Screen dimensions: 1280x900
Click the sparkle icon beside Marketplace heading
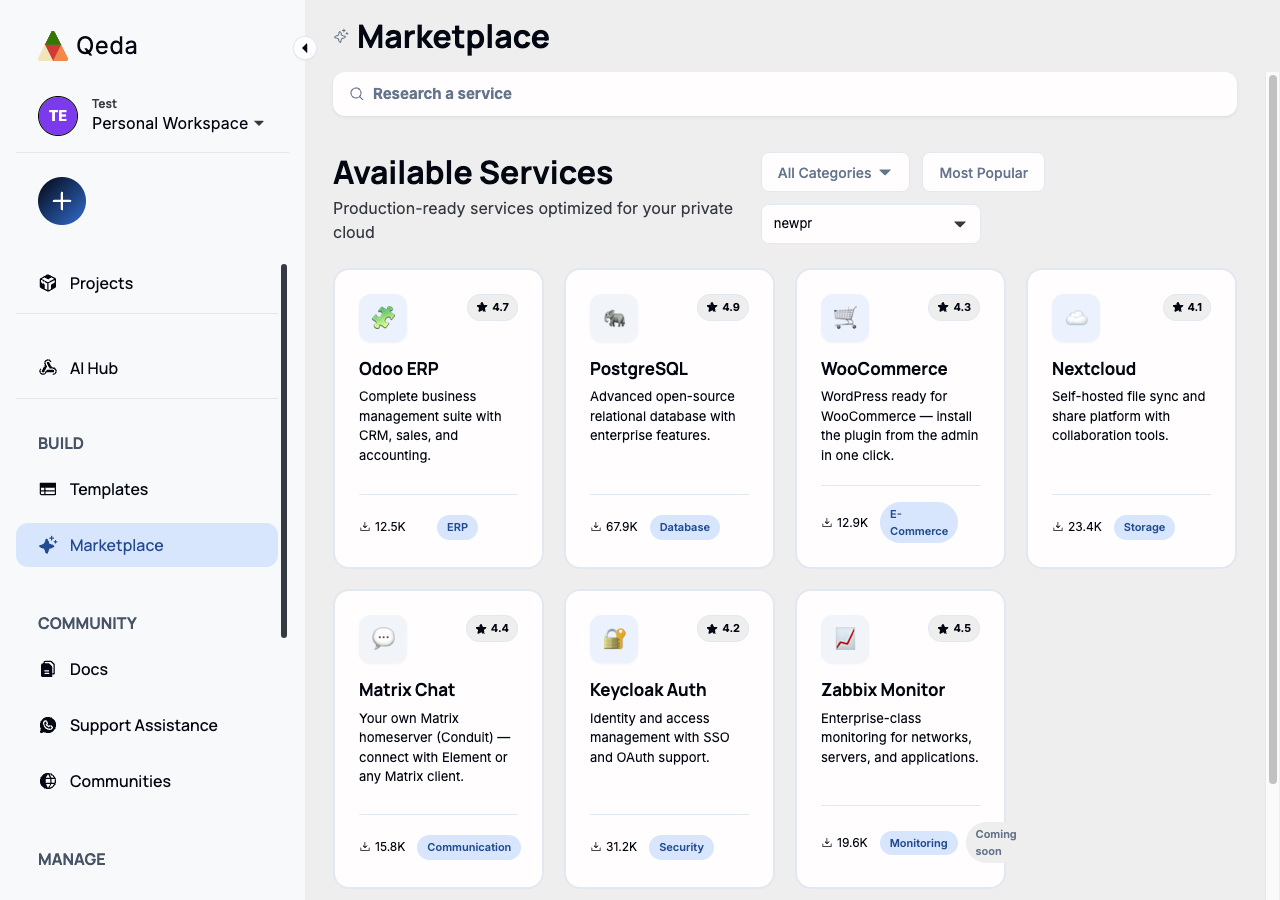341,36
